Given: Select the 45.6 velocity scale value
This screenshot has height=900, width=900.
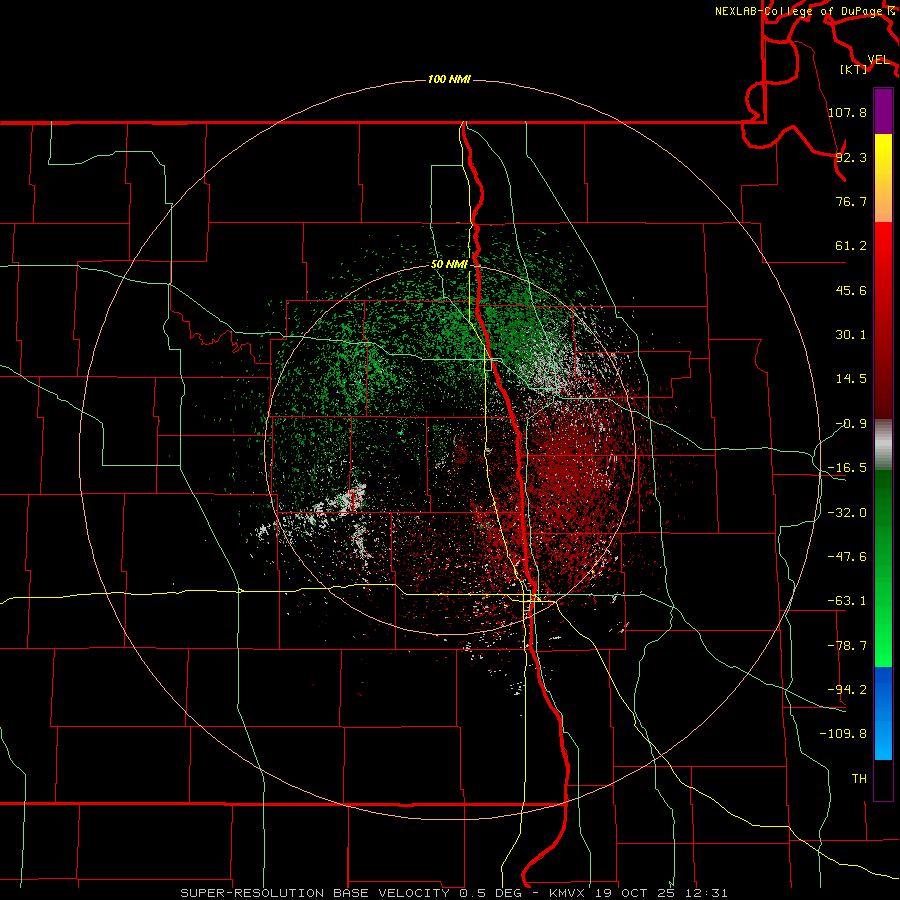Looking at the screenshot, I should coord(851,290).
